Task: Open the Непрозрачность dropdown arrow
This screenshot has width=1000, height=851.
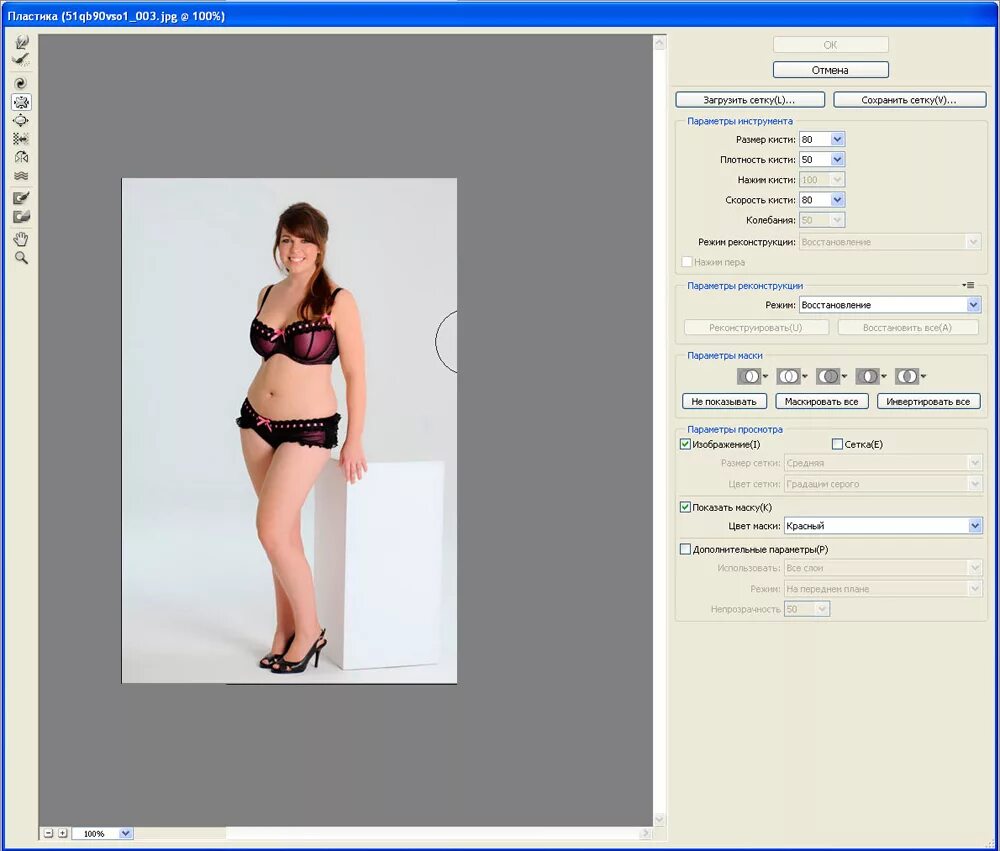Action: 822,609
